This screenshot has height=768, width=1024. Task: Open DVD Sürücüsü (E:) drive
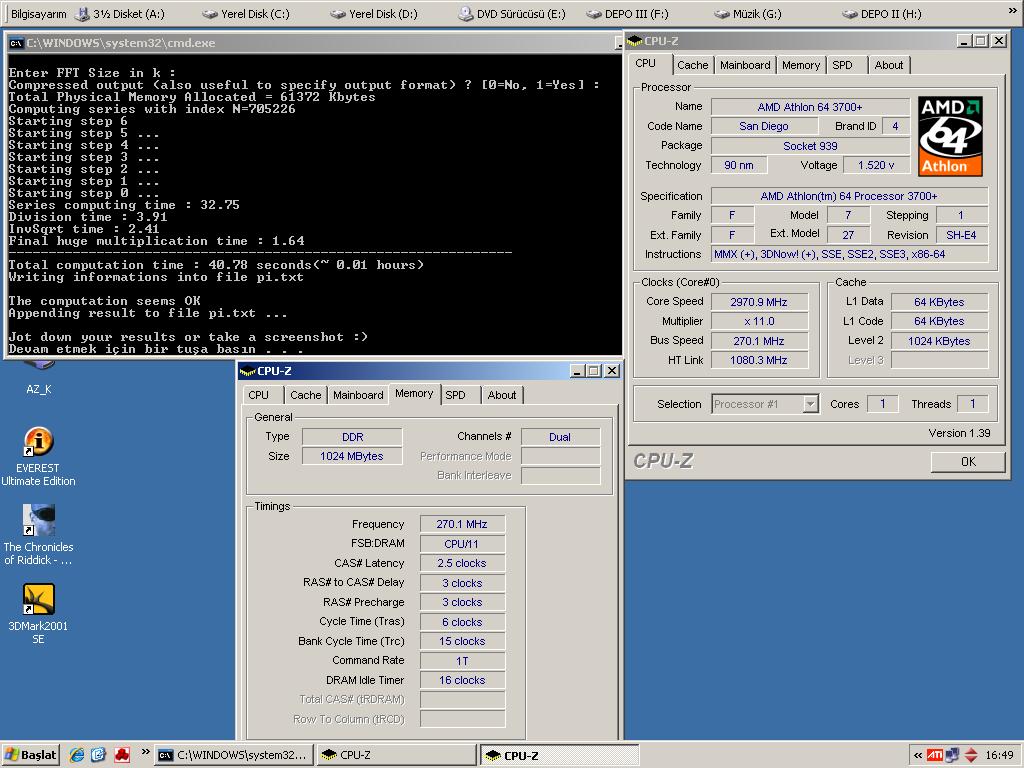pyautogui.click(x=512, y=14)
